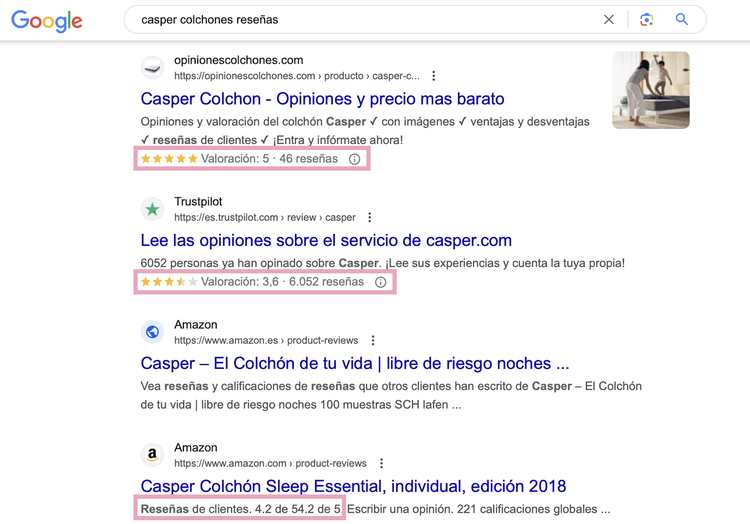Click the Google logo
This screenshot has width=750, height=524.
click(47, 21)
